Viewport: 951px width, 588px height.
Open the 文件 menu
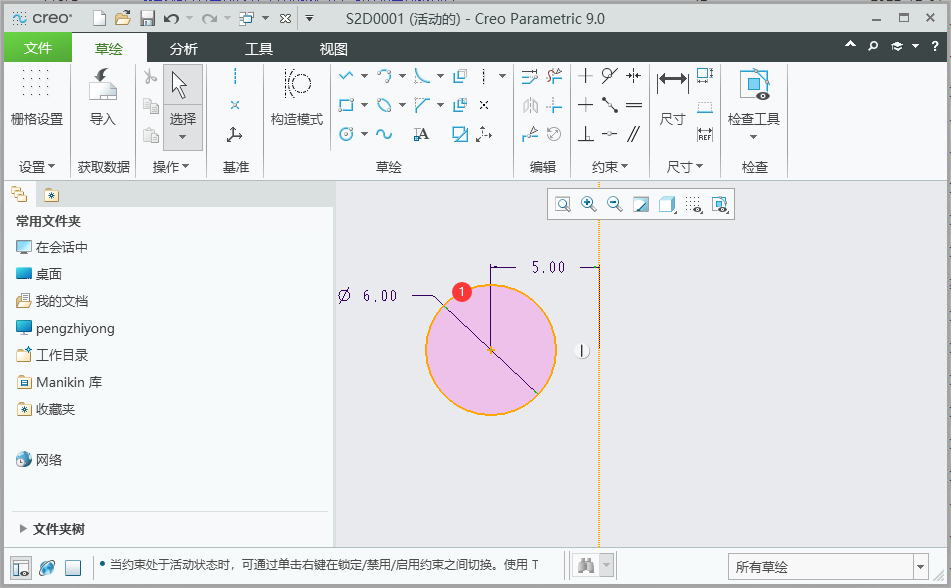pos(38,48)
